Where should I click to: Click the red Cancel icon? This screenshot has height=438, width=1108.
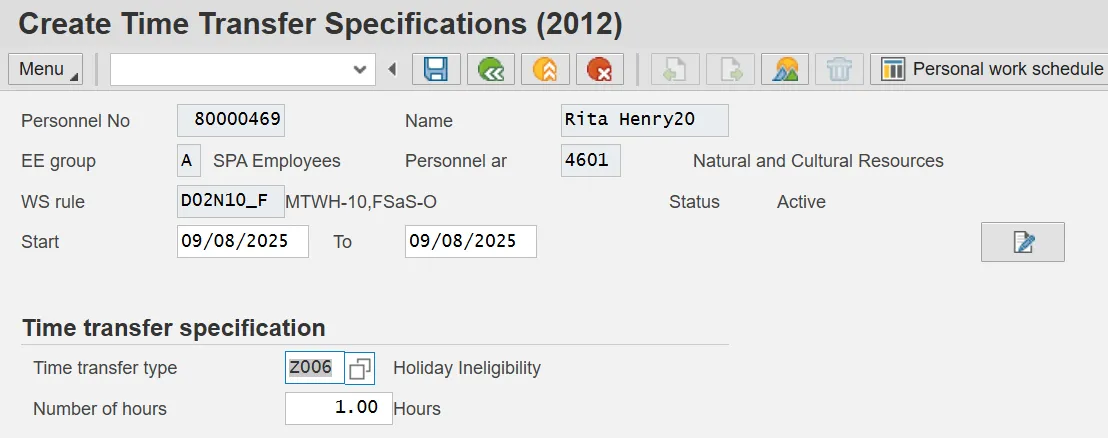coord(599,69)
